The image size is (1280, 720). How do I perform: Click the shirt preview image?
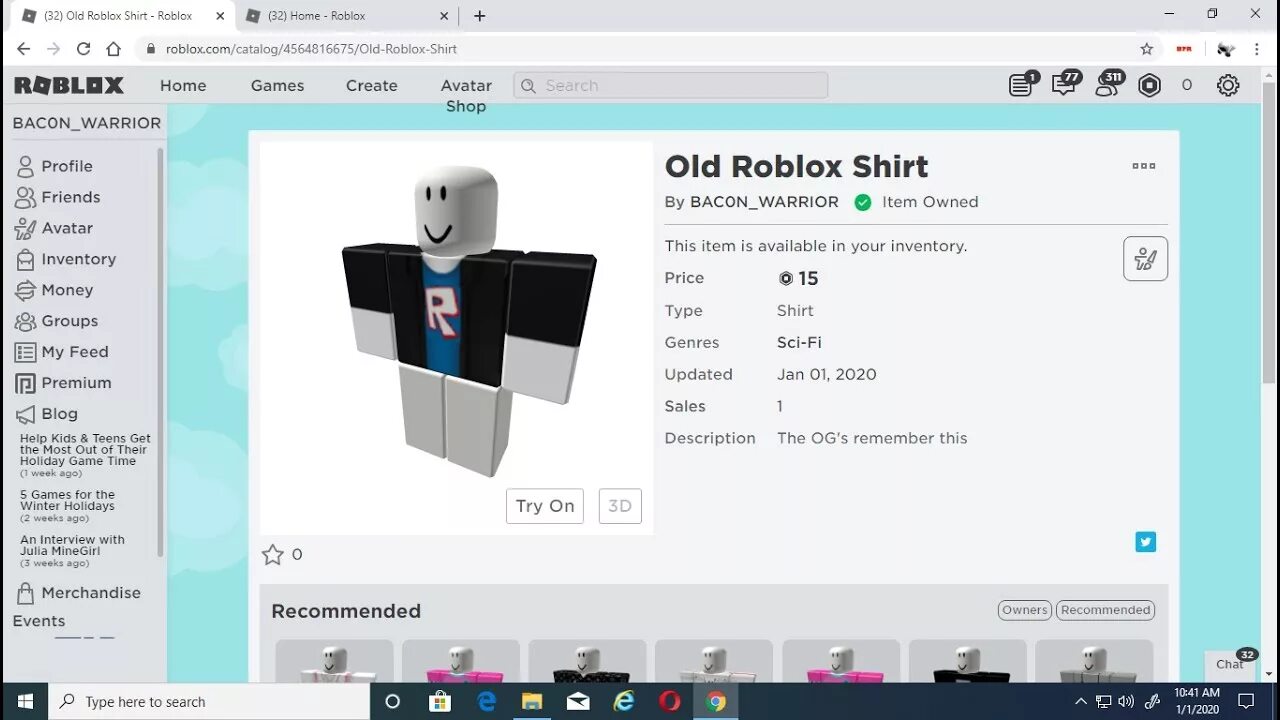tap(456, 337)
